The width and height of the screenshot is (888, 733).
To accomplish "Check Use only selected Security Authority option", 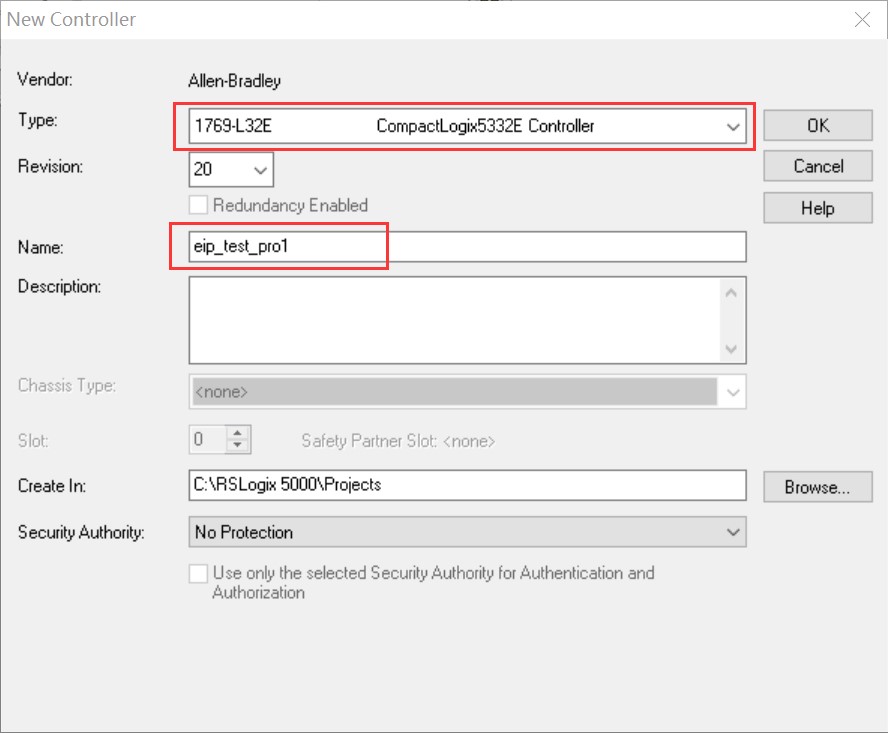I will [199, 574].
